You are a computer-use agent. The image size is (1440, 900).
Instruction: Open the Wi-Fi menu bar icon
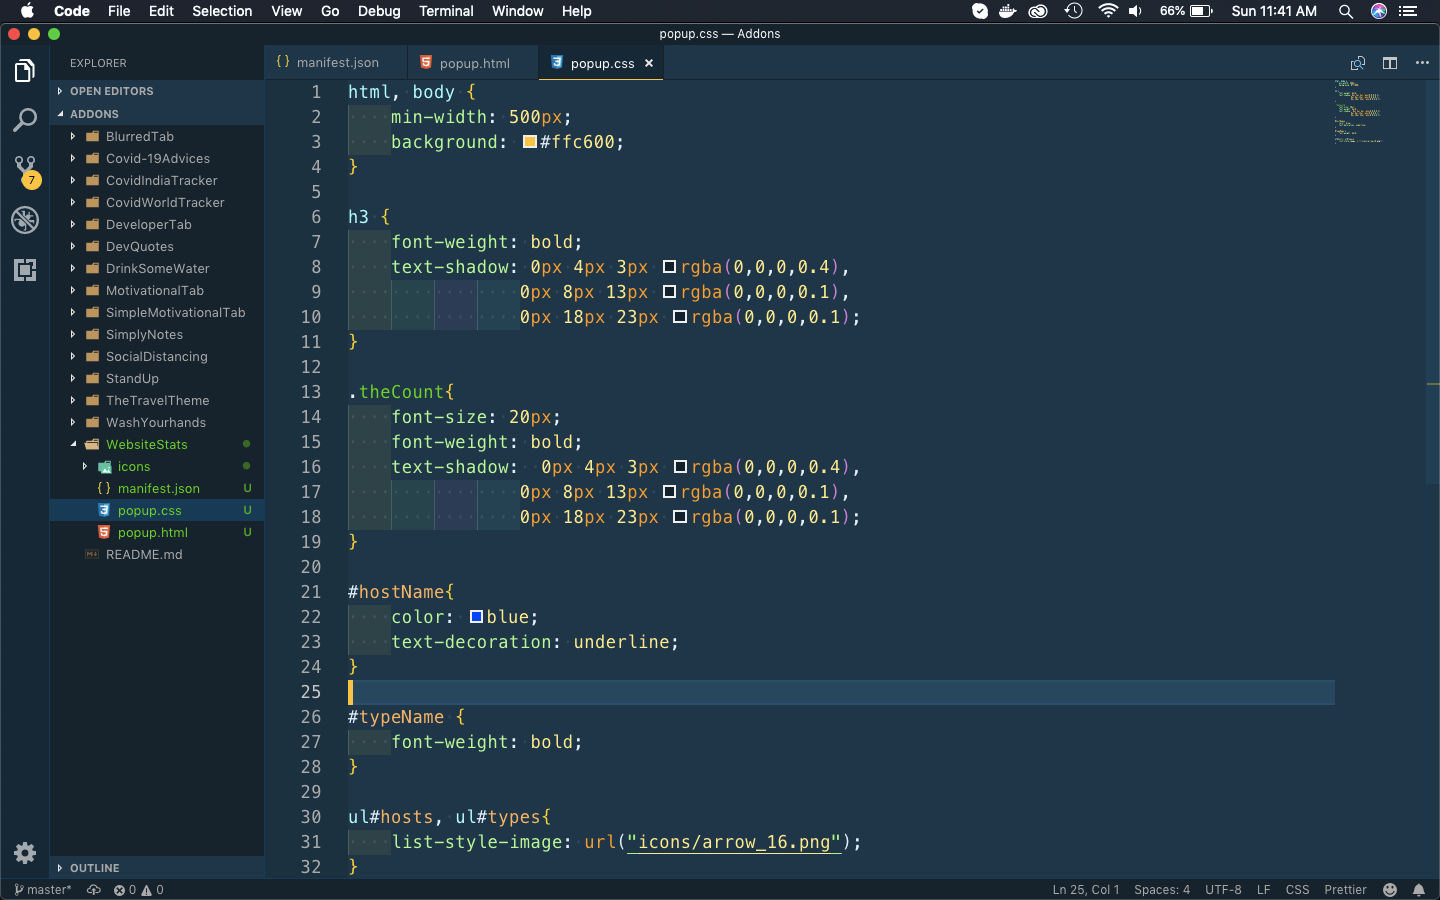tap(1107, 11)
